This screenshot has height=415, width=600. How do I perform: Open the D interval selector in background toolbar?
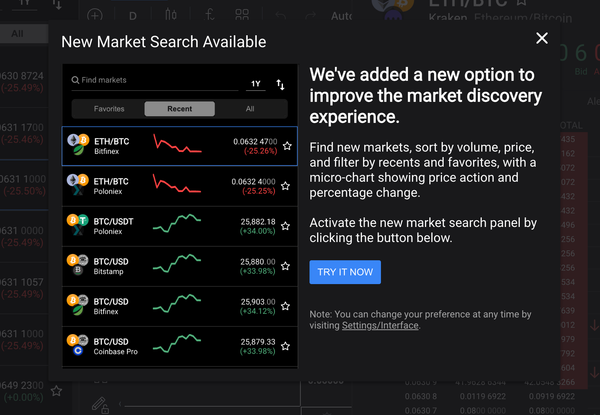tap(133, 16)
